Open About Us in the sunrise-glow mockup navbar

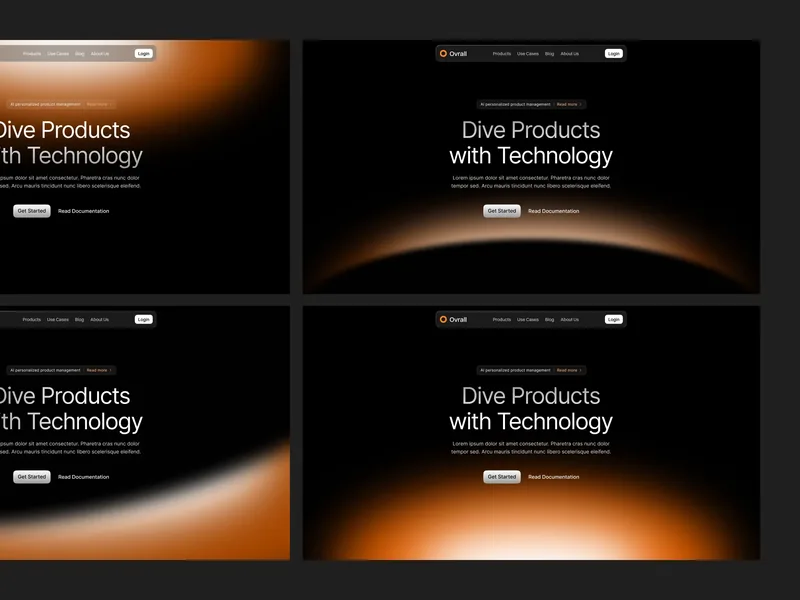[569, 319]
